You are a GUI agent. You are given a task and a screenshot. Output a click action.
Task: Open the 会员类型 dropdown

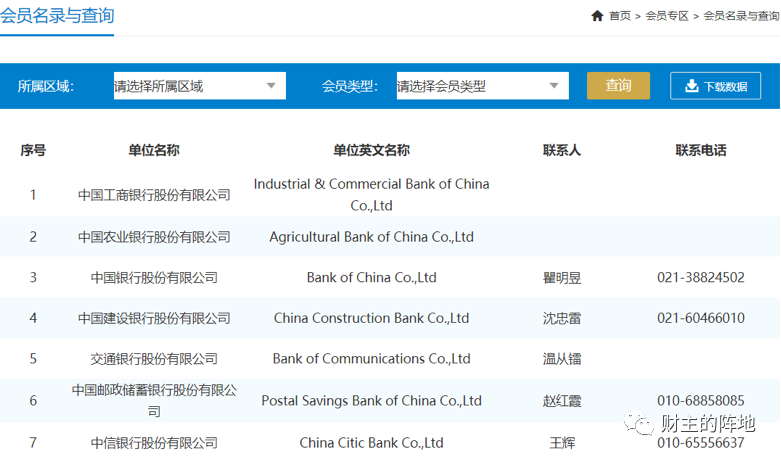(483, 86)
